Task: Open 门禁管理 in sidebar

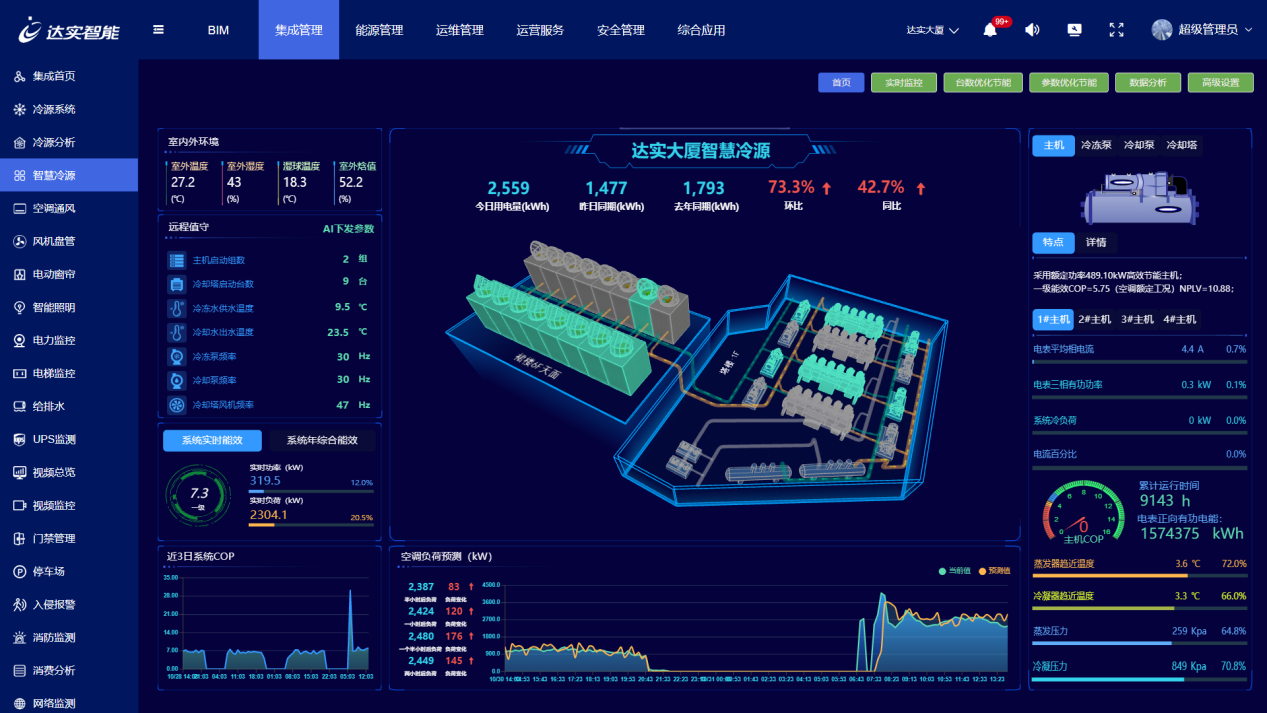Action: pos(69,538)
